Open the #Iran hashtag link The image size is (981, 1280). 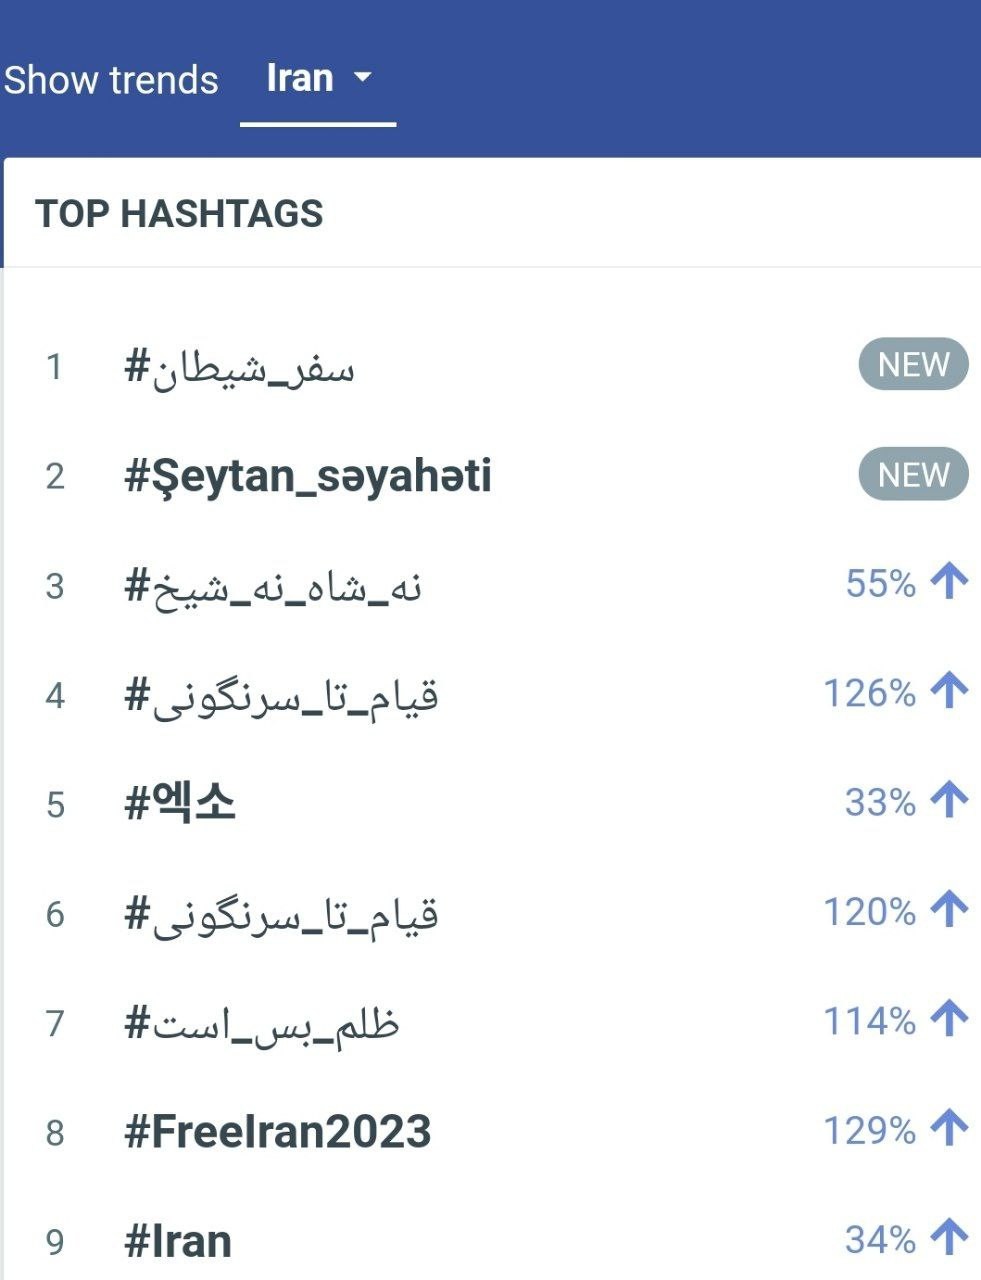click(x=177, y=1241)
